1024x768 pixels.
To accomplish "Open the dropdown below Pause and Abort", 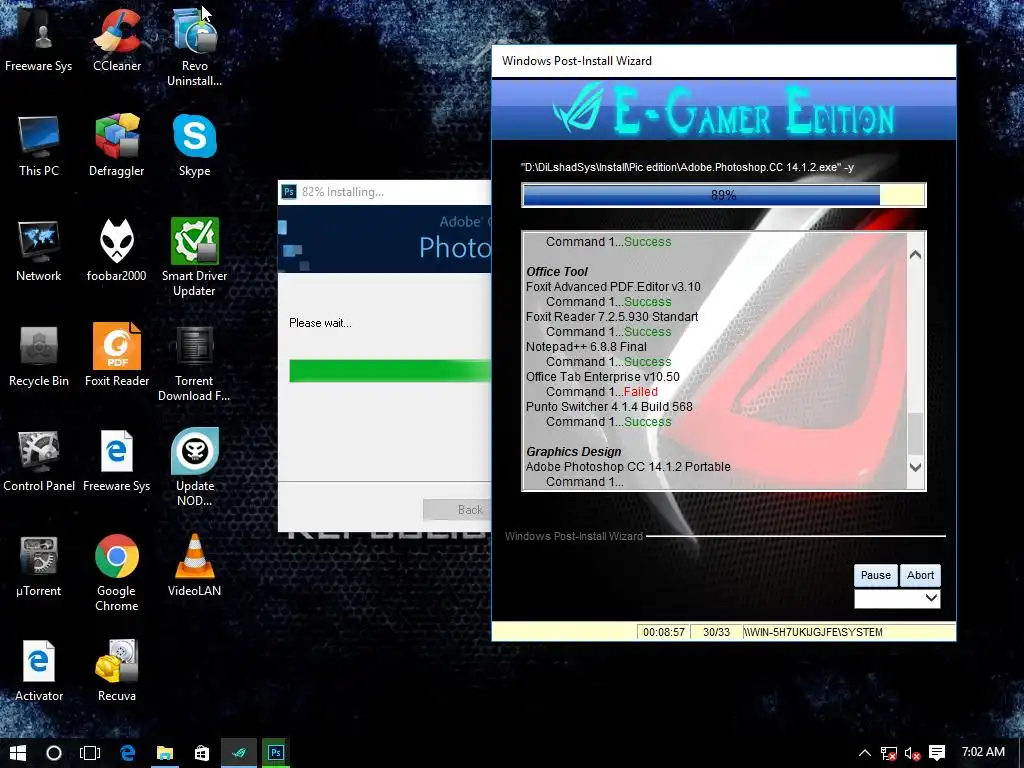I will click(897, 598).
